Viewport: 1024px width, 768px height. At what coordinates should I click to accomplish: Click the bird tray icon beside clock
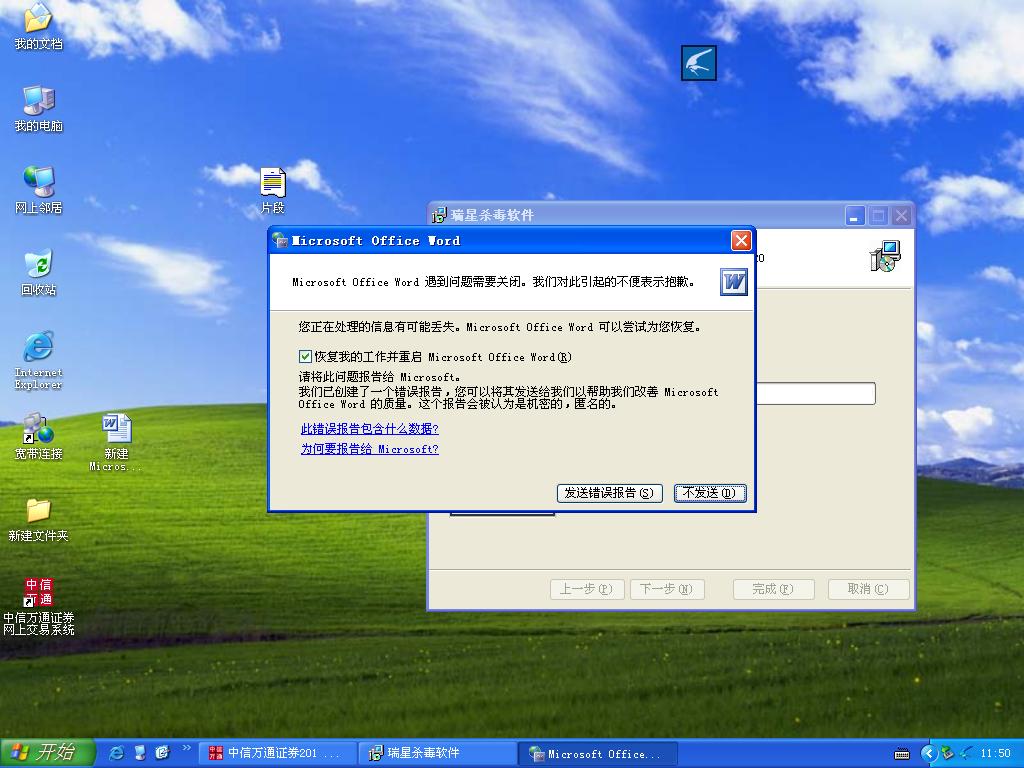tap(966, 754)
